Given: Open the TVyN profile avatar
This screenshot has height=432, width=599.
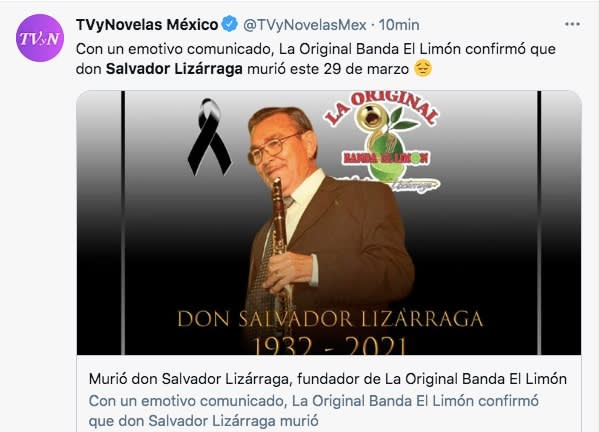Looking at the screenshot, I should (x=40, y=38).
